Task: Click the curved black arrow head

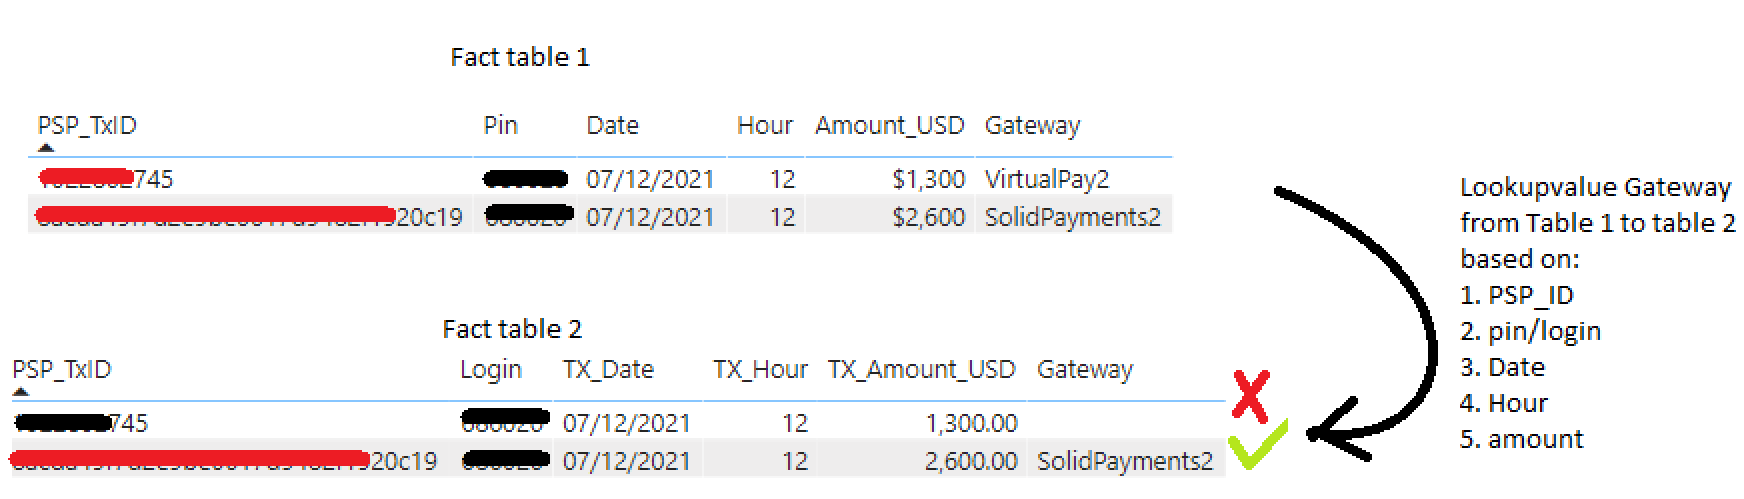Action: click(1337, 431)
